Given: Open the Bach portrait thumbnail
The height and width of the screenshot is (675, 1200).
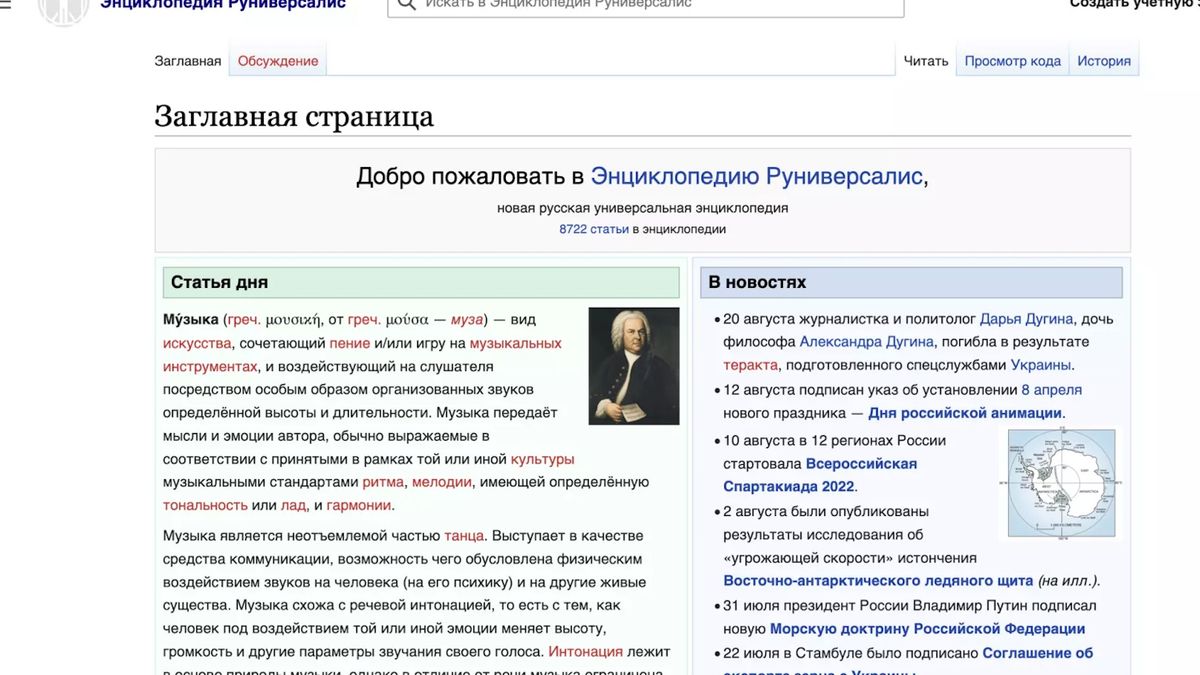Looking at the screenshot, I should click(x=634, y=366).
